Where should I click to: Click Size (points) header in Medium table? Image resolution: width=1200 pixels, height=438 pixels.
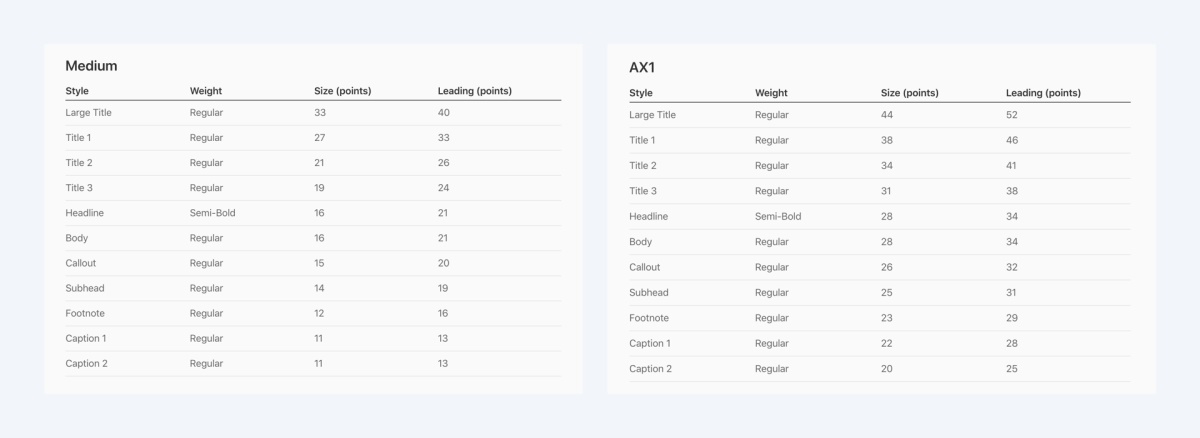(342, 91)
